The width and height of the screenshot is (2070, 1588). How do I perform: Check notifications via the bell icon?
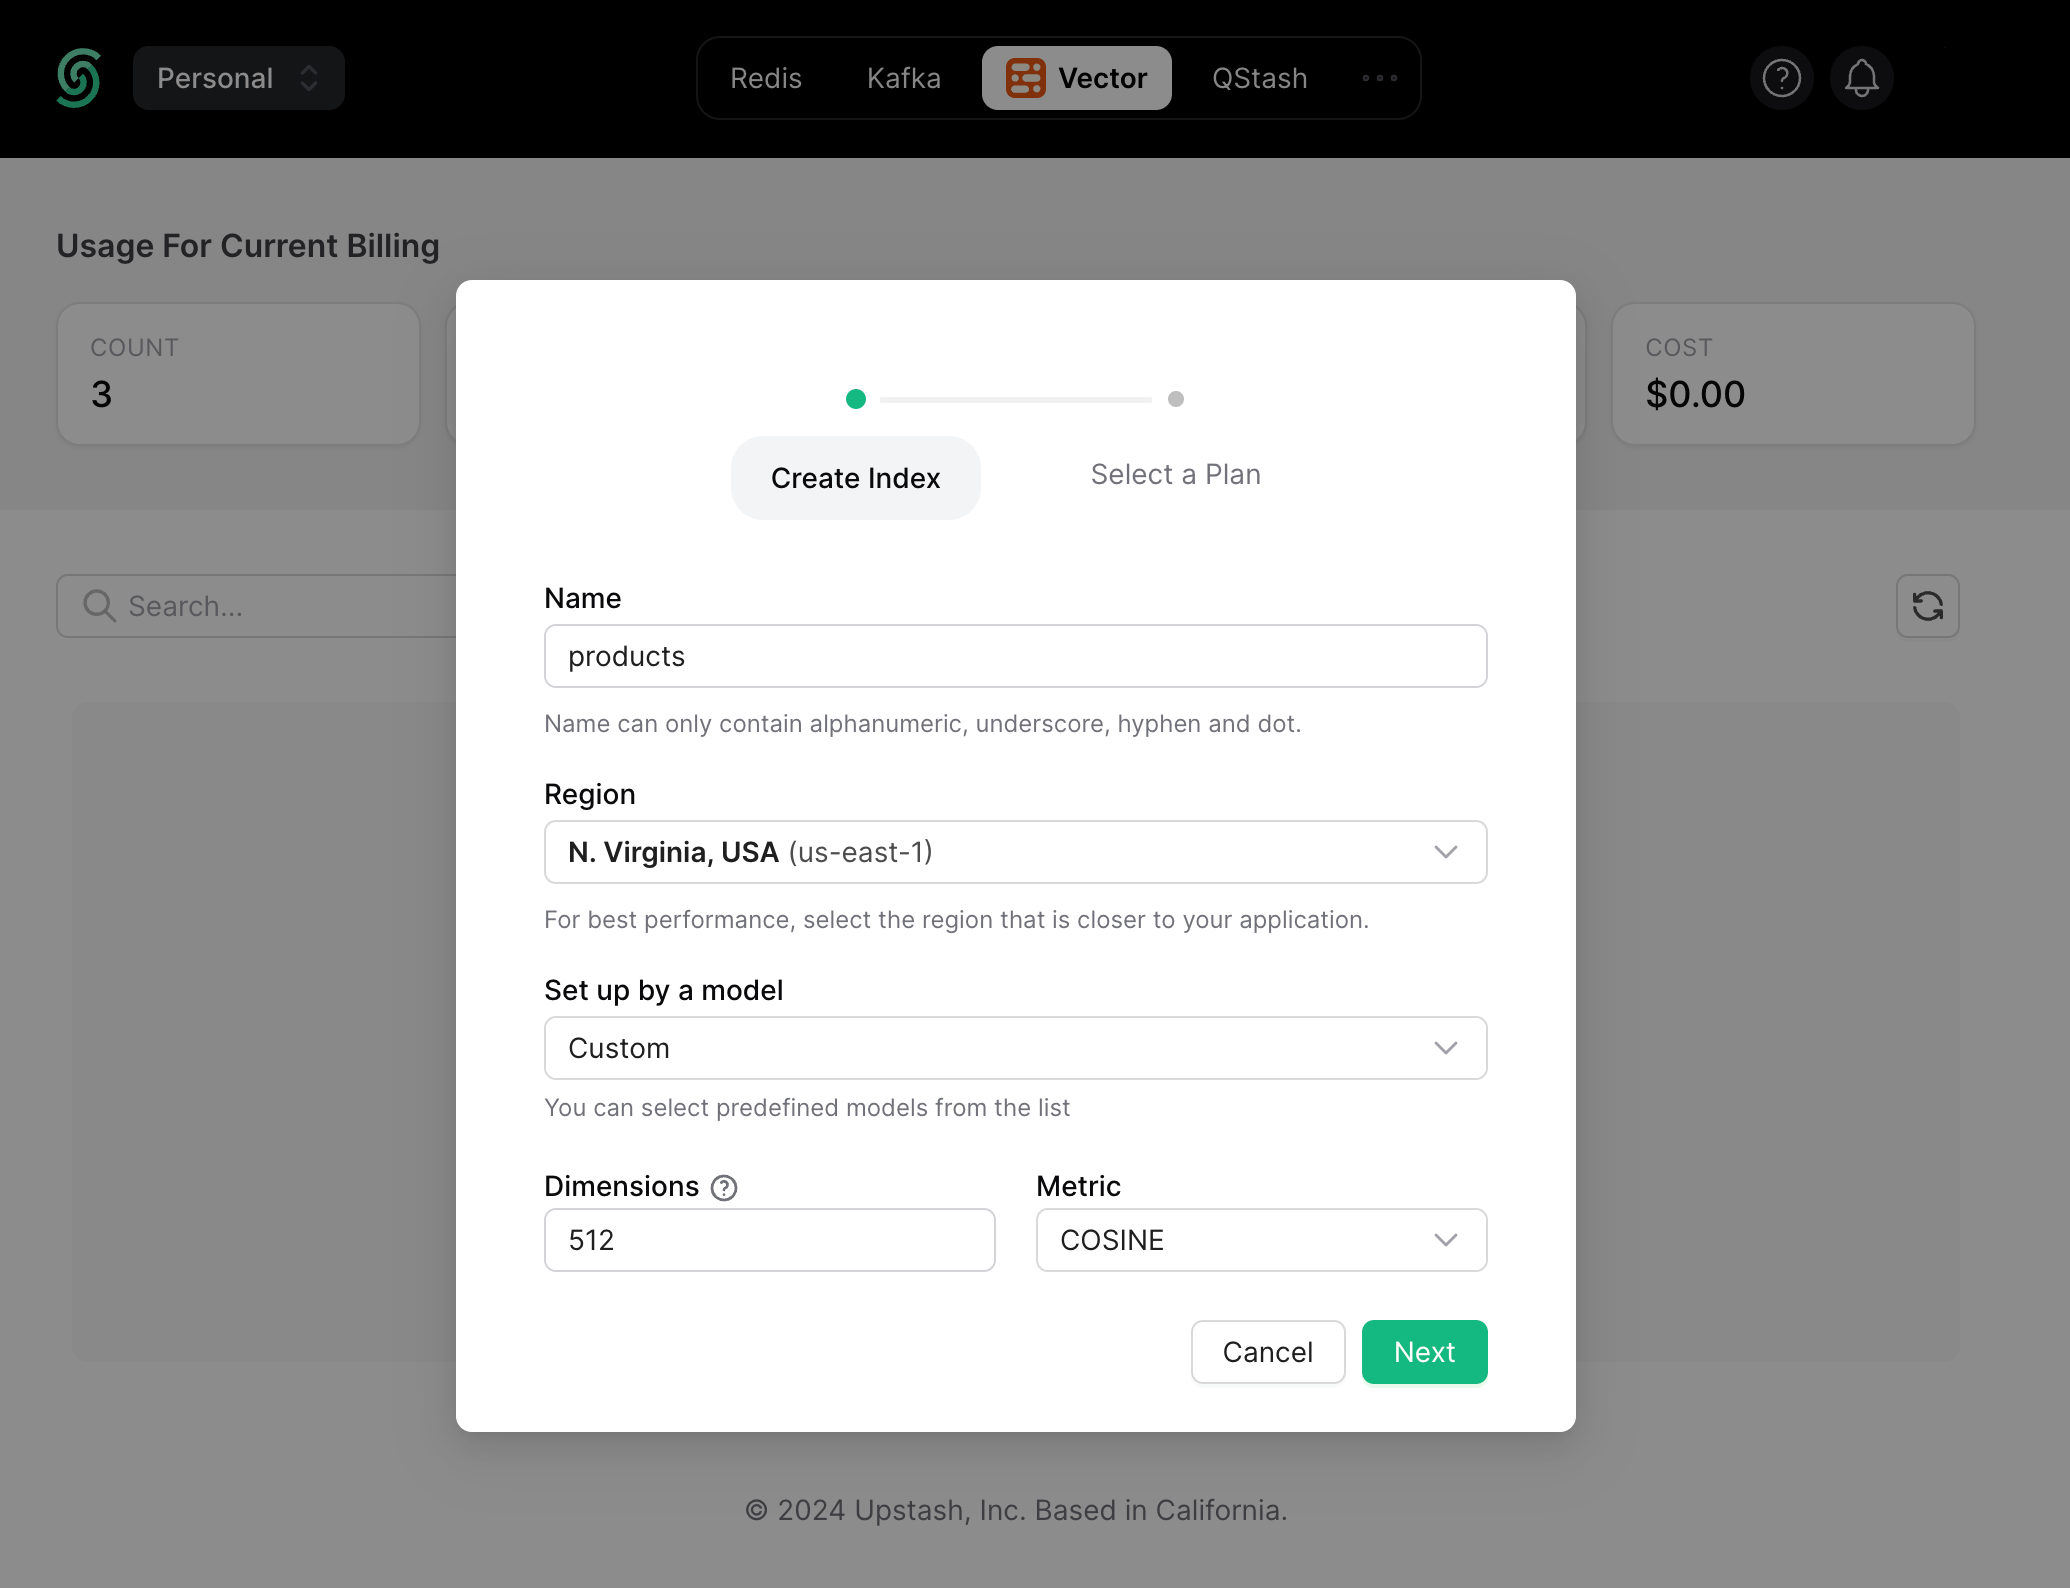coord(1861,77)
